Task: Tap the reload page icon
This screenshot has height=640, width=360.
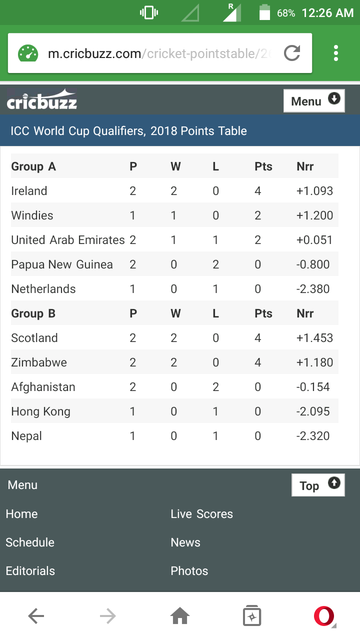Action: (292, 53)
